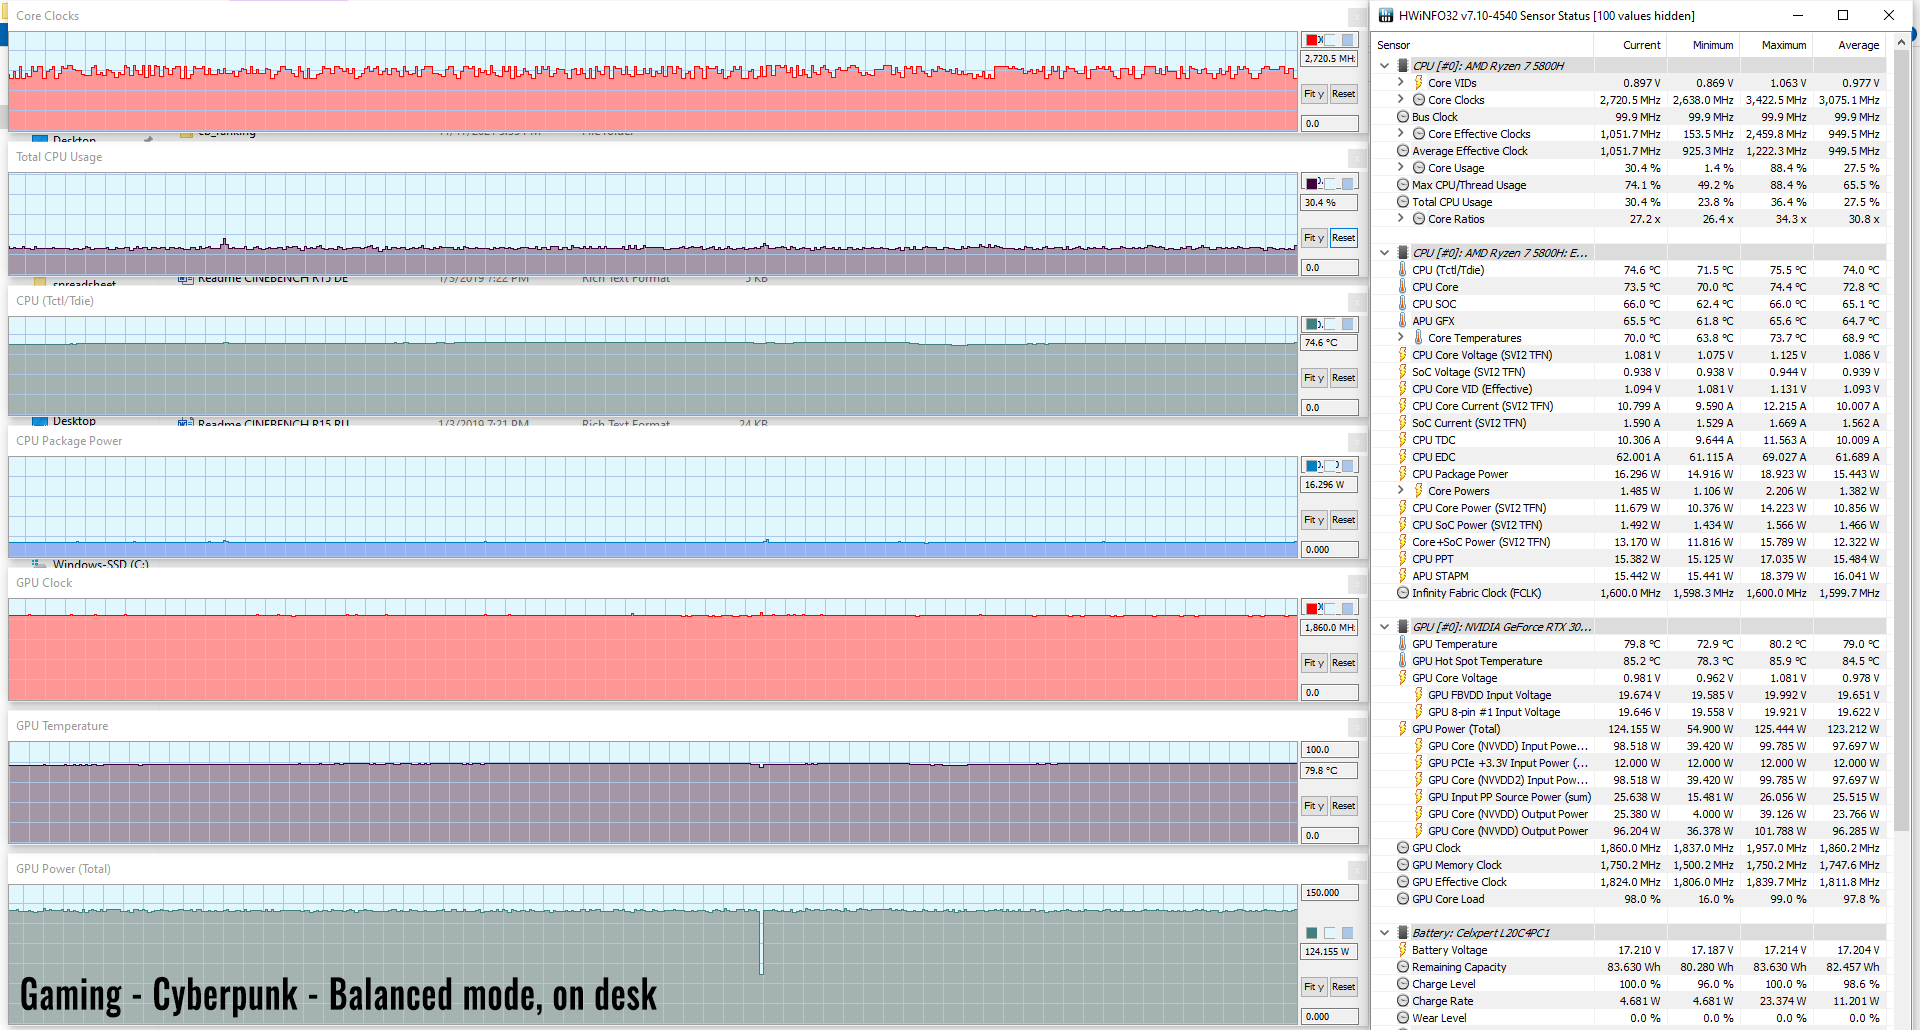Image resolution: width=1920 pixels, height=1030 pixels.
Task: Collapse the GPU NVIDIA GeForce RTX sensor group
Action: pos(1385,627)
